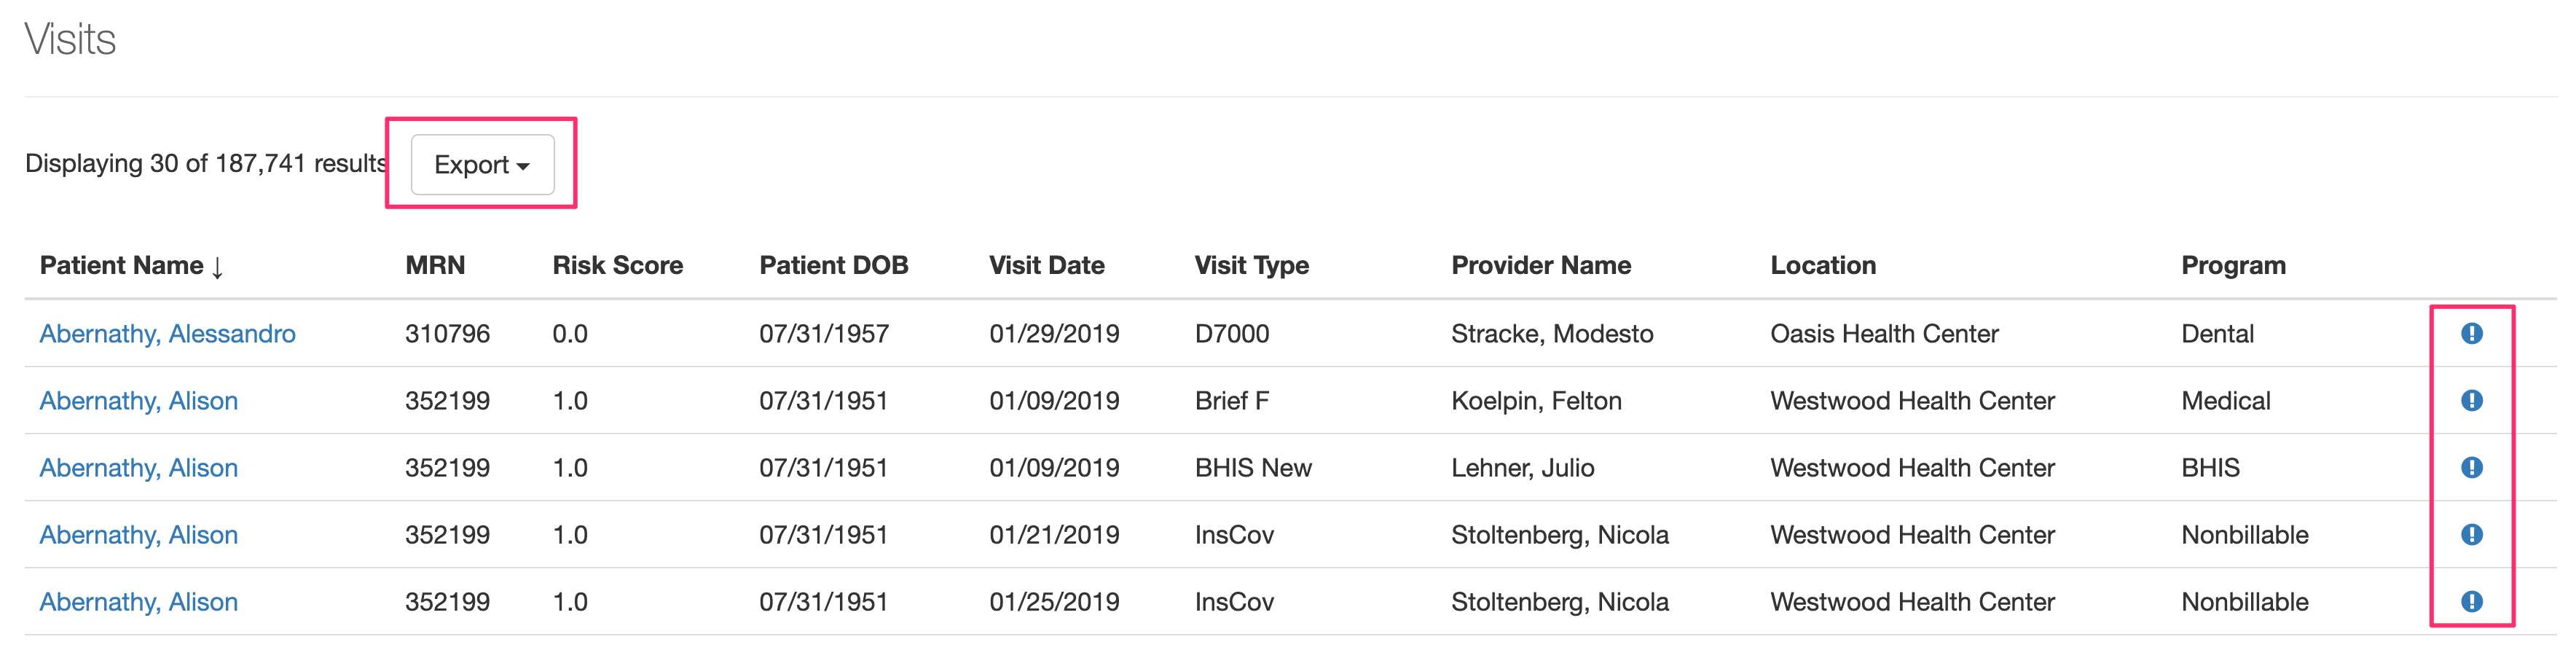The image size is (2576, 650).
Task: Click the alert icon on the Brief F visit row
Action: (2471, 400)
